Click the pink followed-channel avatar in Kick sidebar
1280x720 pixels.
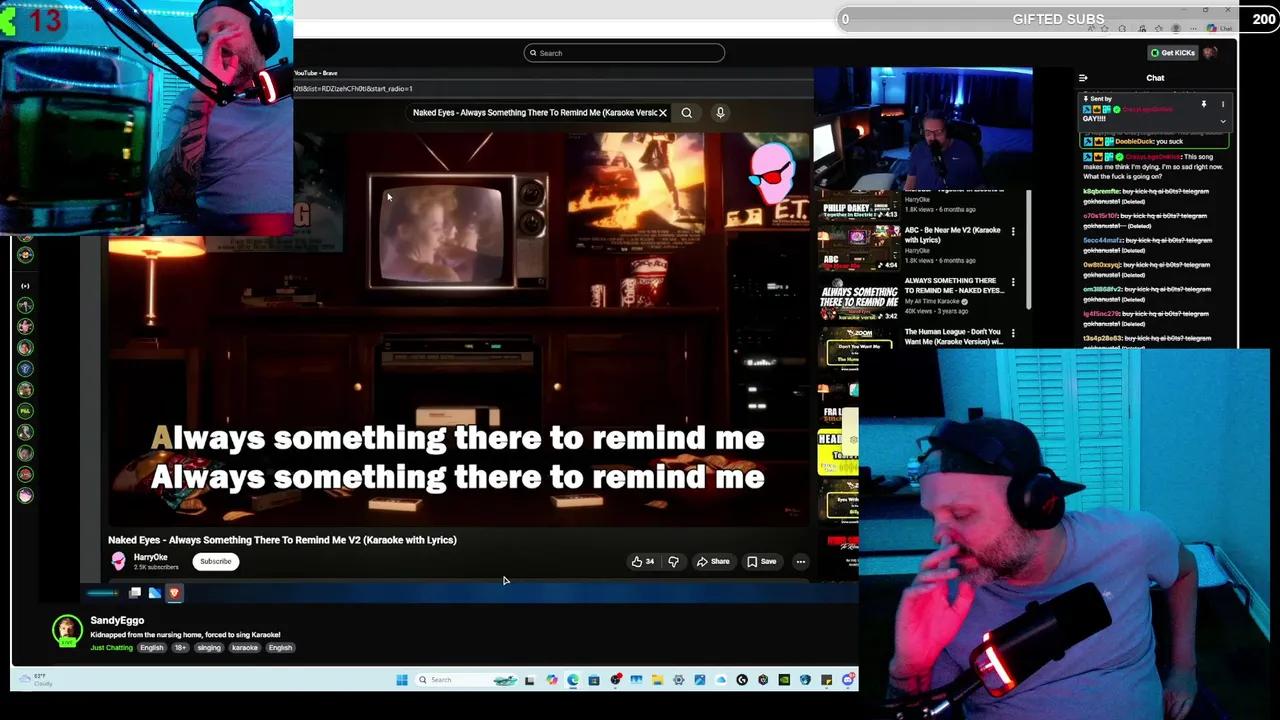click(x=26, y=495)
